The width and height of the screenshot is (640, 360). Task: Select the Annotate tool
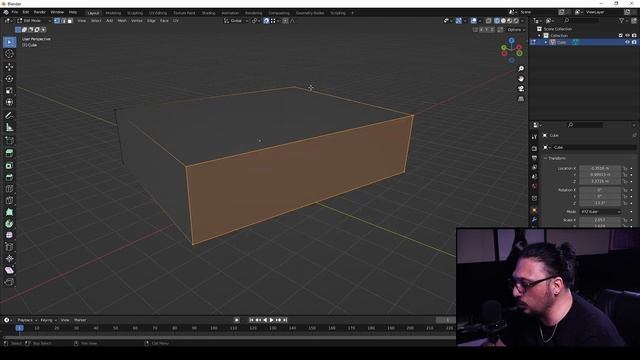9,116
